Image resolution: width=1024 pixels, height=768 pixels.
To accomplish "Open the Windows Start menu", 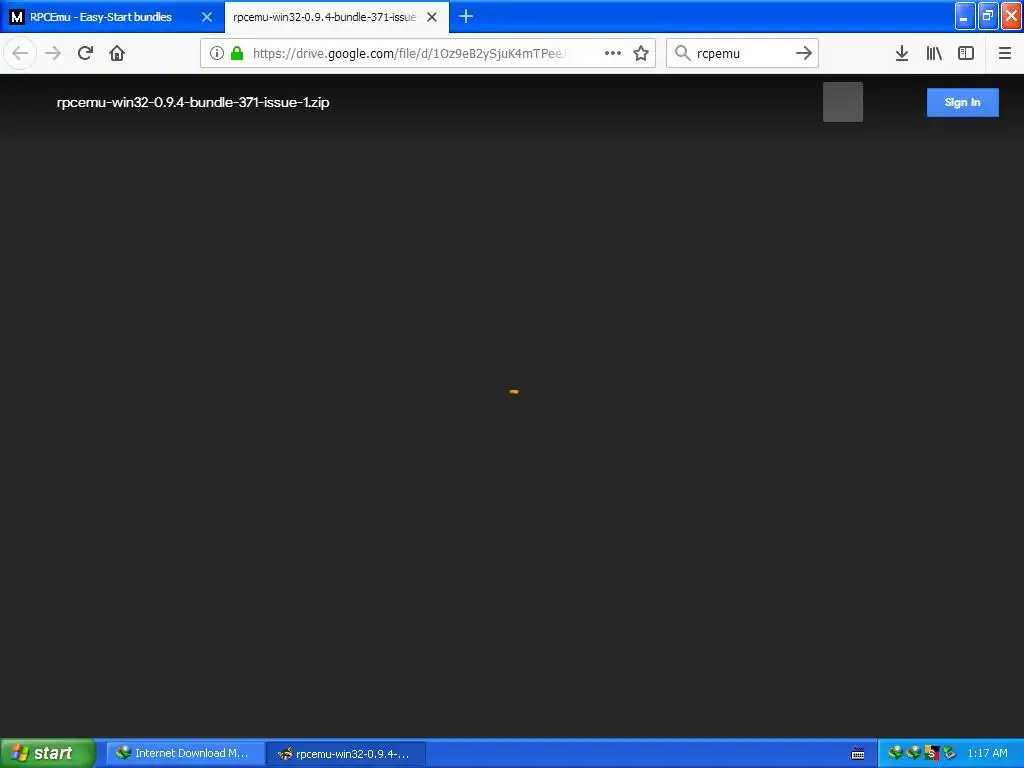I will (x=48, y=753).
